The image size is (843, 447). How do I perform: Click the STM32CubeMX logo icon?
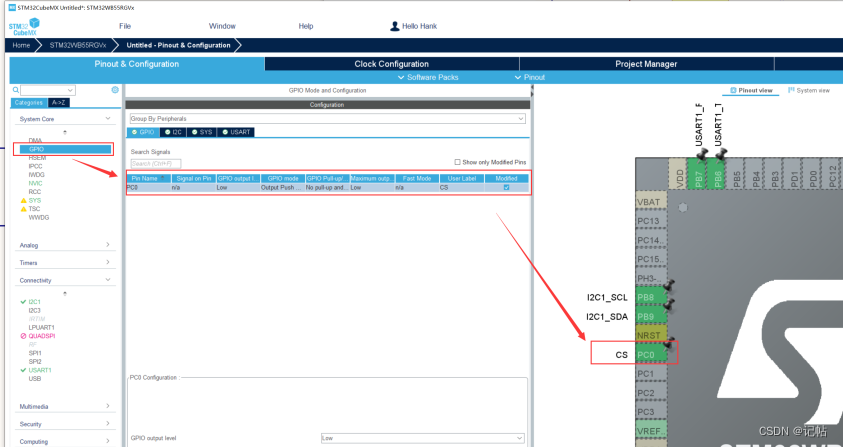point(24,26)
